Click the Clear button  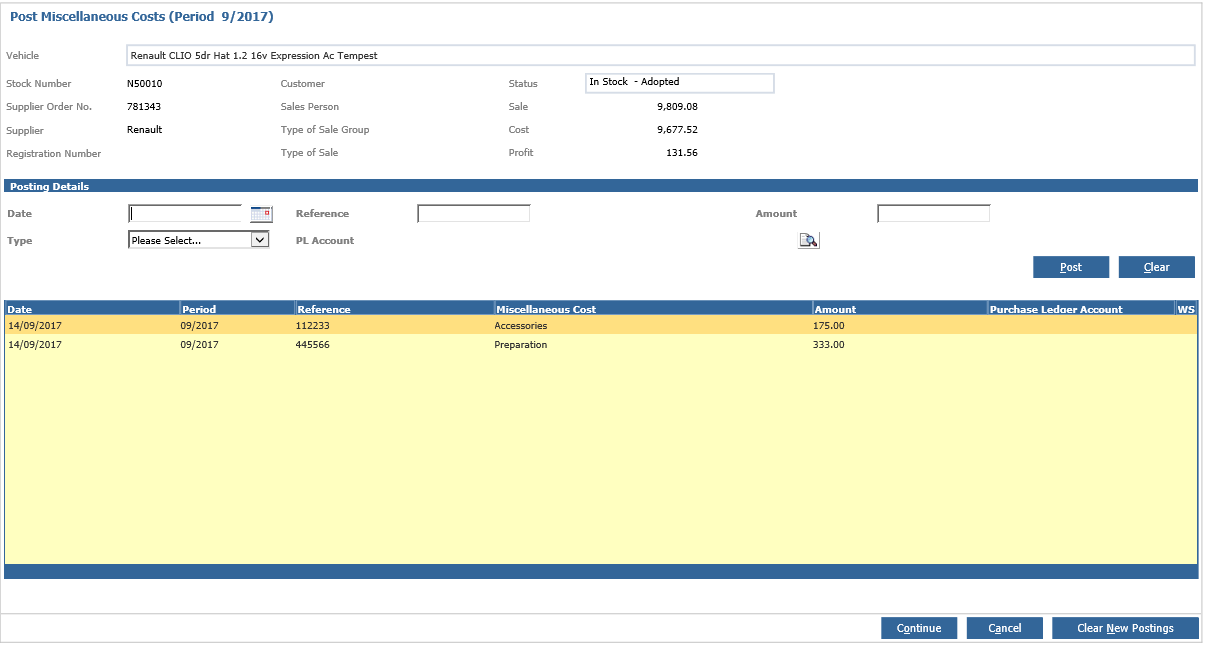1157,267
